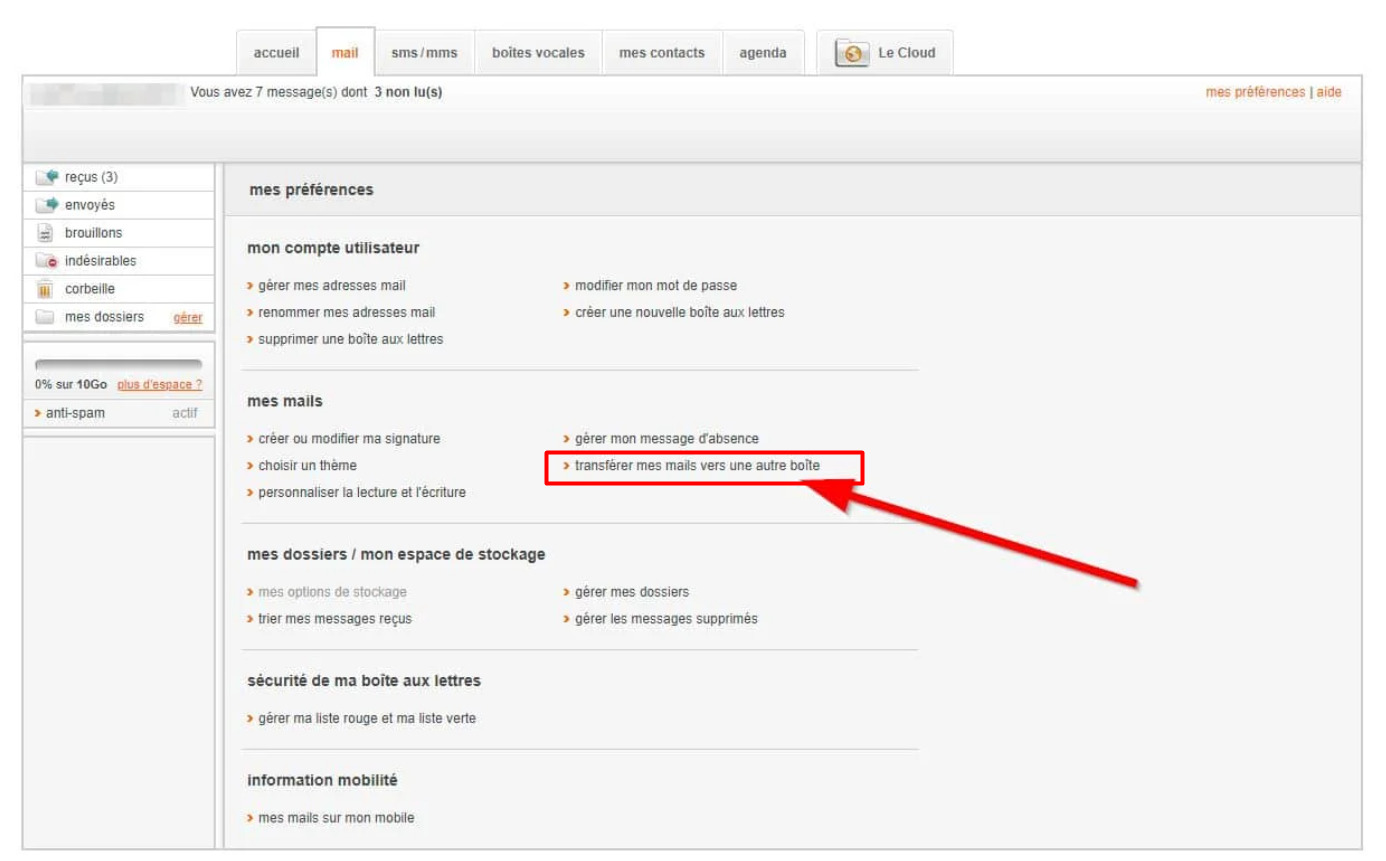Click the 'mes mails' section heading

285,401
